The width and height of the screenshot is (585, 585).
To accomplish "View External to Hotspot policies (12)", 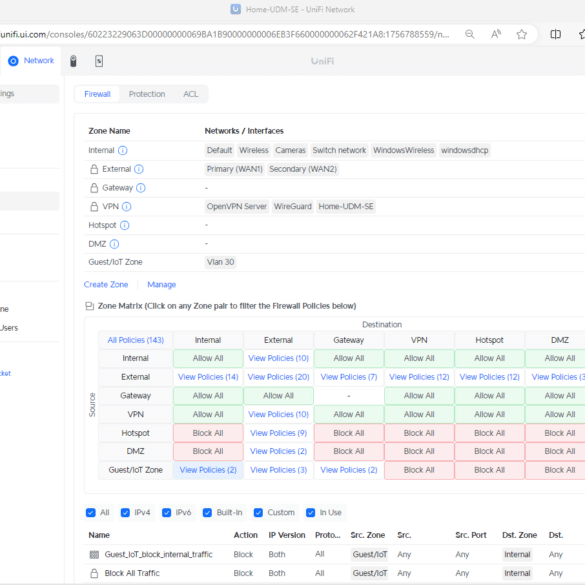I will coord(489,377).
